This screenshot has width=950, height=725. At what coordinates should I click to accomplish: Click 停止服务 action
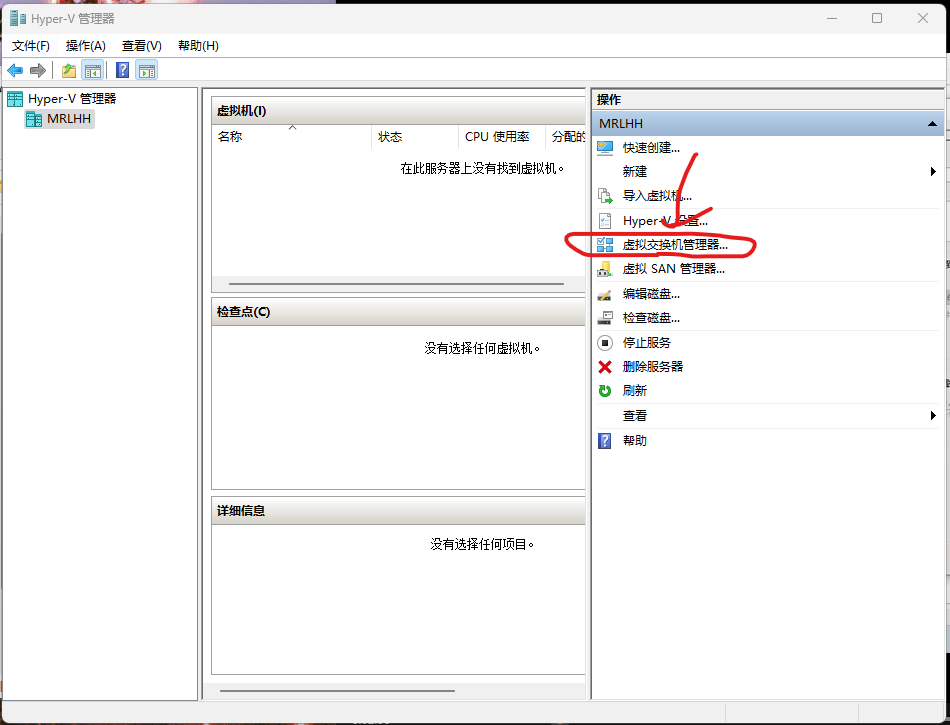(x=646, y=343)
